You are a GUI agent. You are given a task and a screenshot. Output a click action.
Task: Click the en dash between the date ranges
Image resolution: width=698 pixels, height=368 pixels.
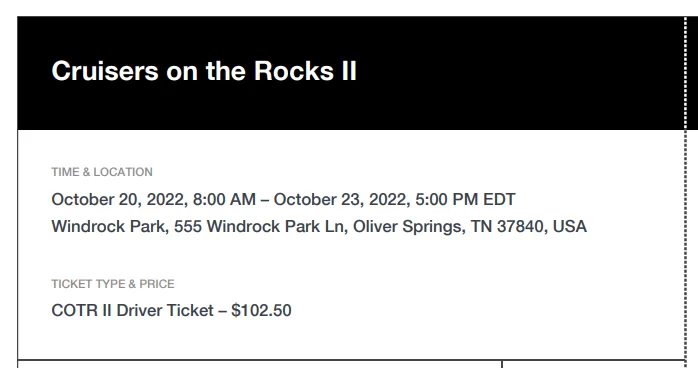(264, 200)
